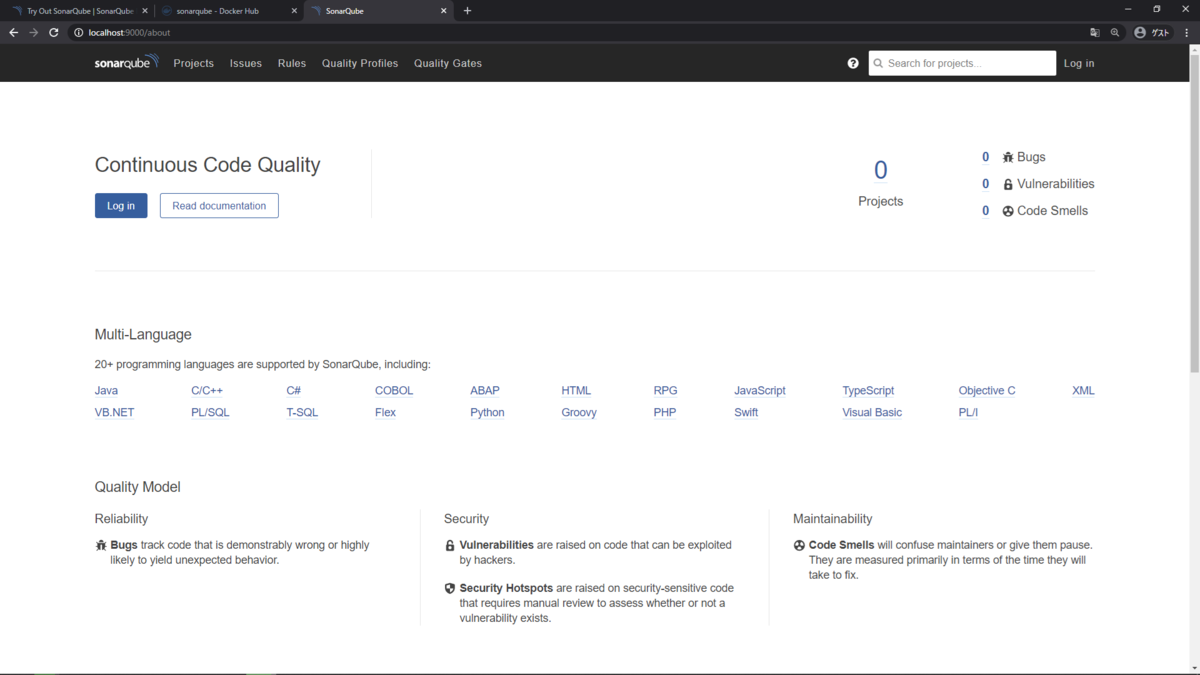Open the Java language link
The height and width of the screenshot is (675, 1200).
click(x=106, y=390)
